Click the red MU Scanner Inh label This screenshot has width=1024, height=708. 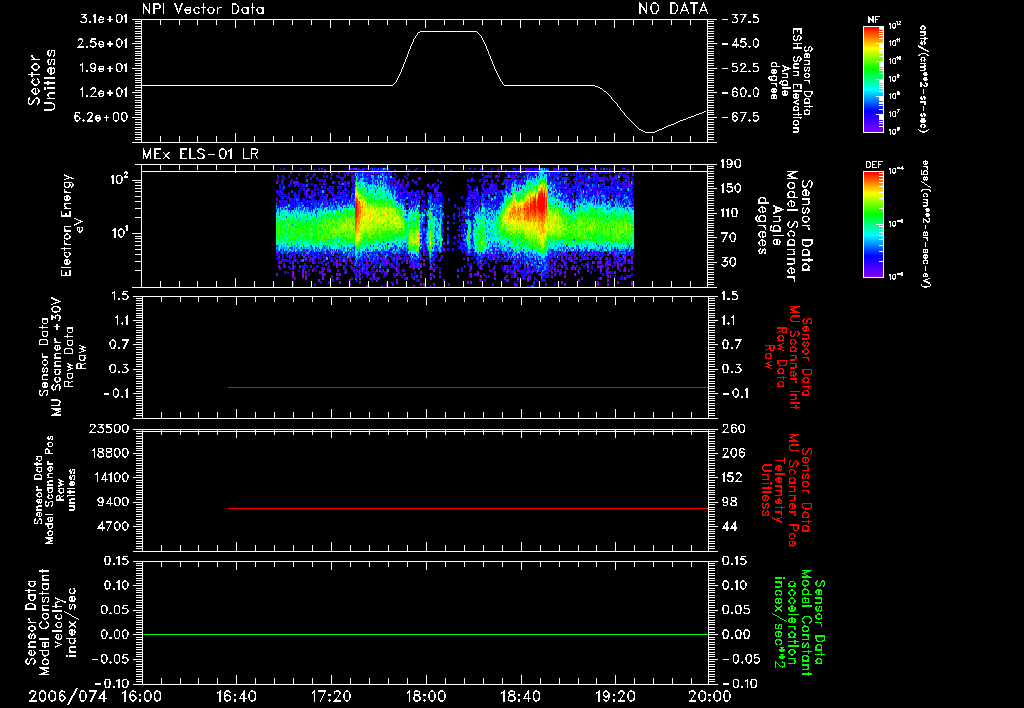(787, 357)
